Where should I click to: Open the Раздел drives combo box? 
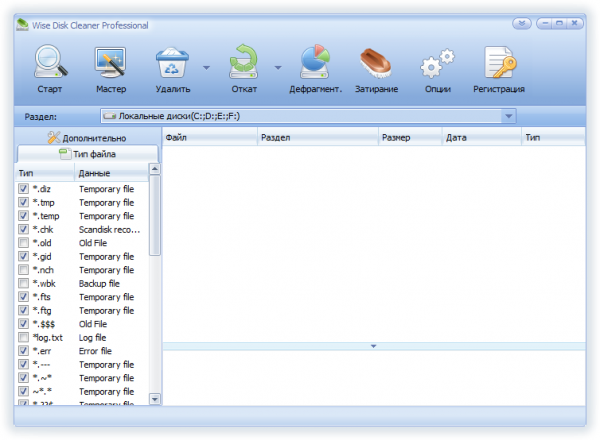coord(308,116)
